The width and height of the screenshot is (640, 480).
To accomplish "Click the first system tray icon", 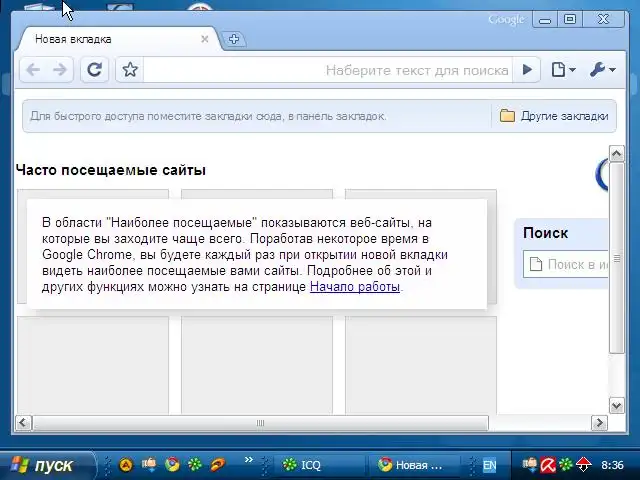I will click(x=530, y=464).
